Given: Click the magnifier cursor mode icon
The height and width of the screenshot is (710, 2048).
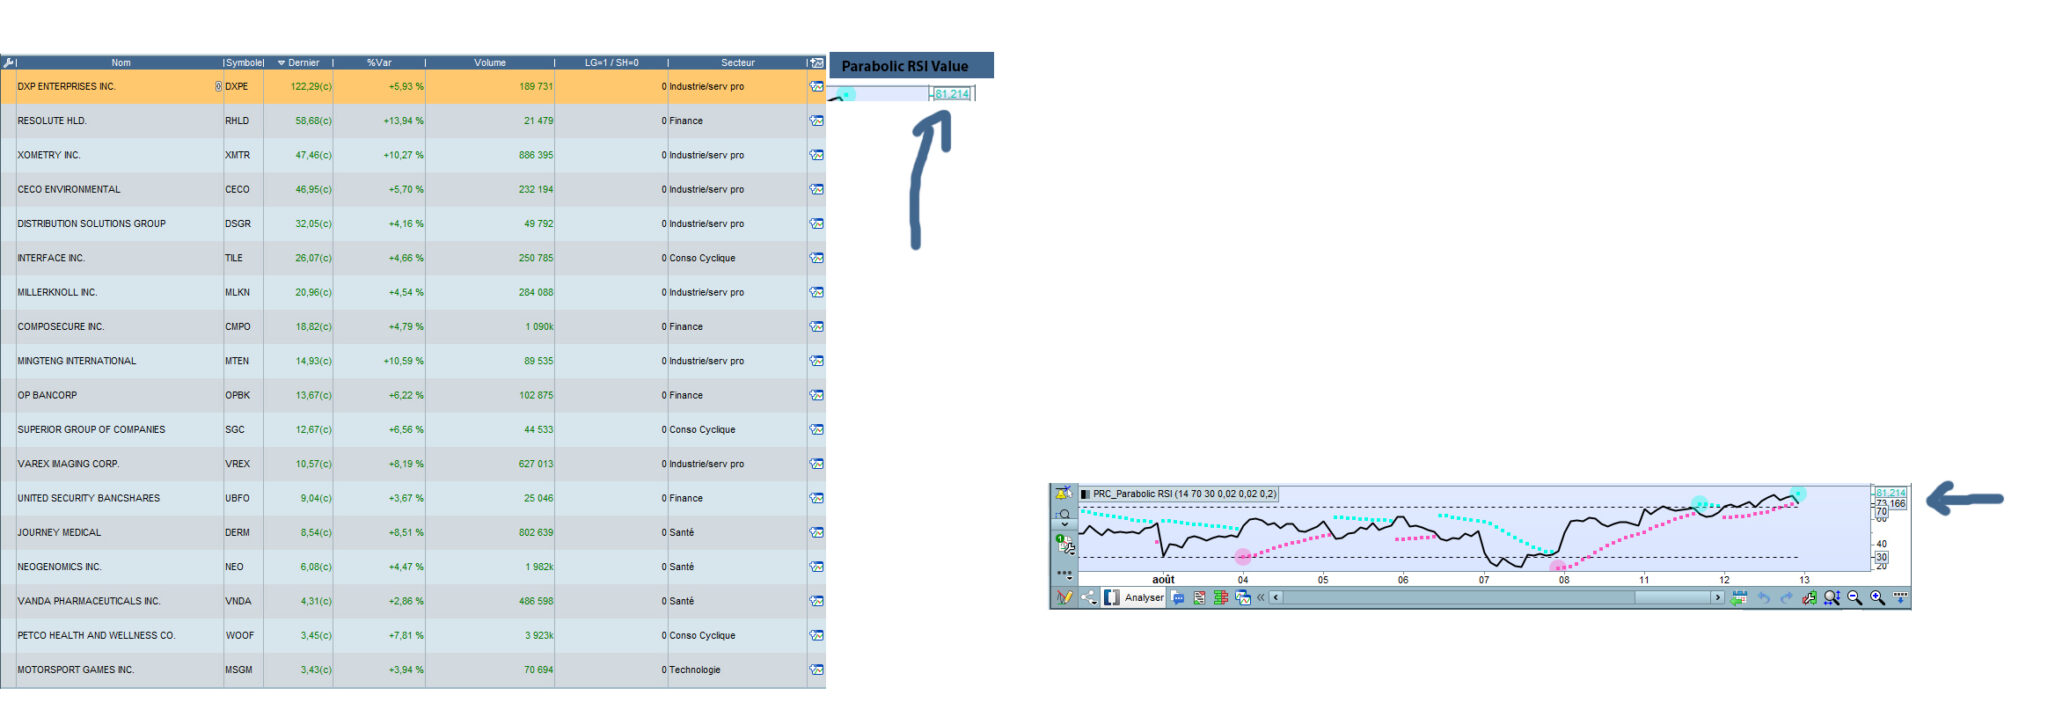Looking at the screenshot, I should [x=1064, y=513].
